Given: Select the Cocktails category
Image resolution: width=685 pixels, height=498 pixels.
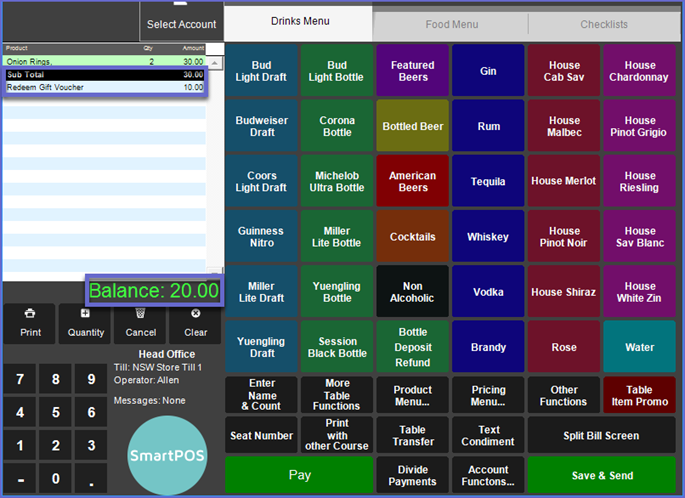Looking at the screenshot, I should [x=413, y=237].
